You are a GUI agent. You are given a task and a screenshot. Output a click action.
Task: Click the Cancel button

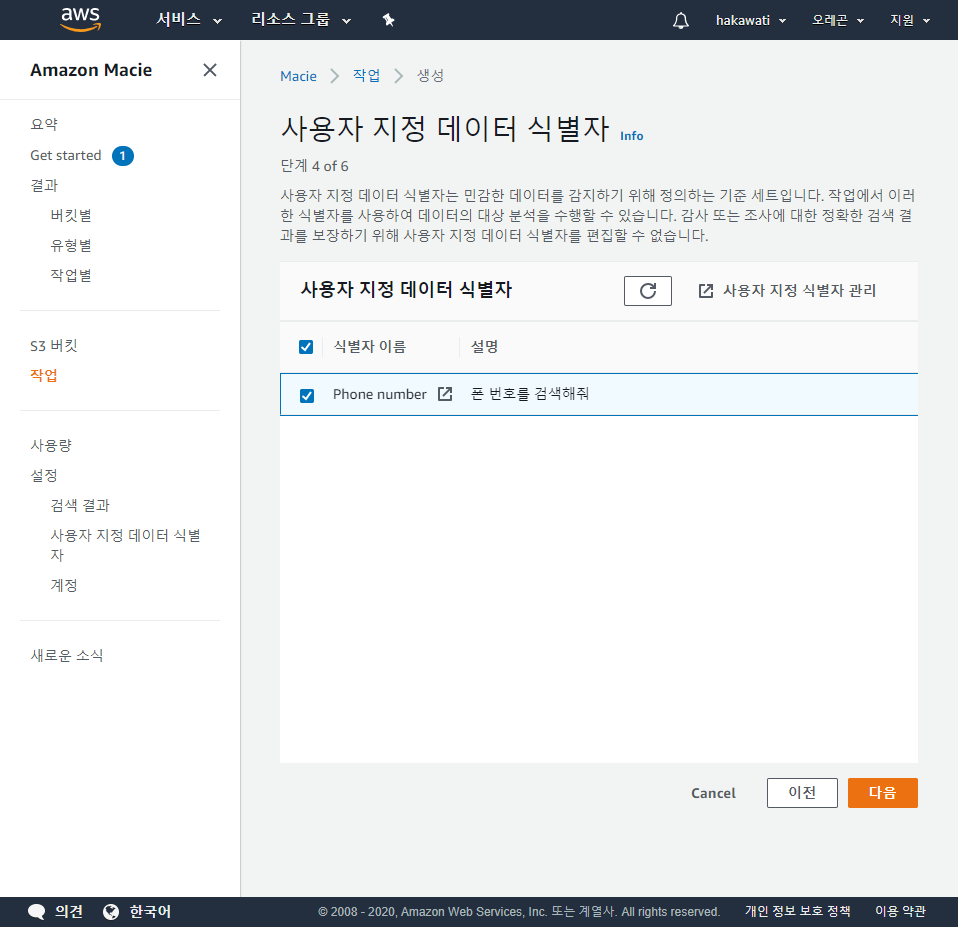coord(713,793)
